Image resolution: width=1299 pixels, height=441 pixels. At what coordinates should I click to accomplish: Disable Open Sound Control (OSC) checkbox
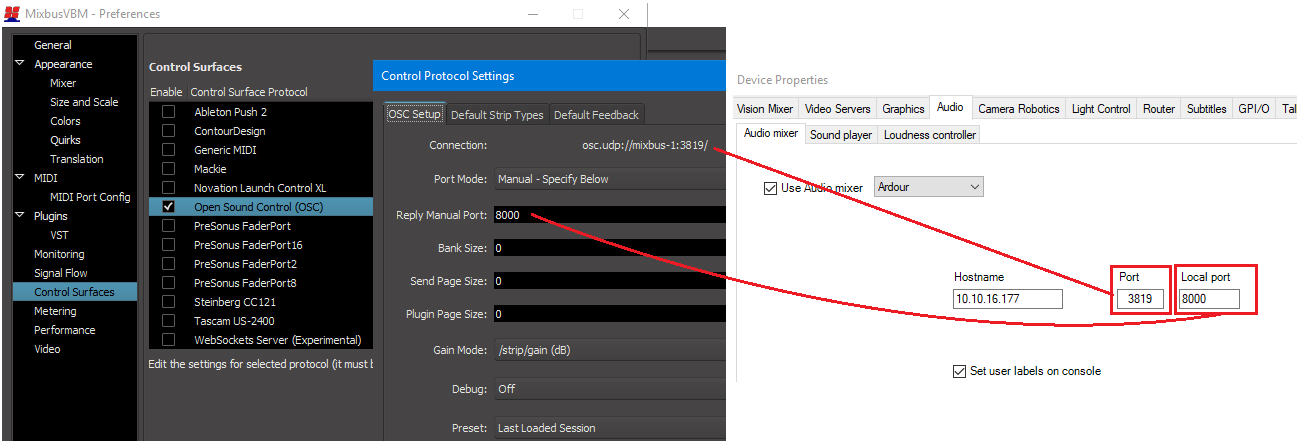click(168, 207)
